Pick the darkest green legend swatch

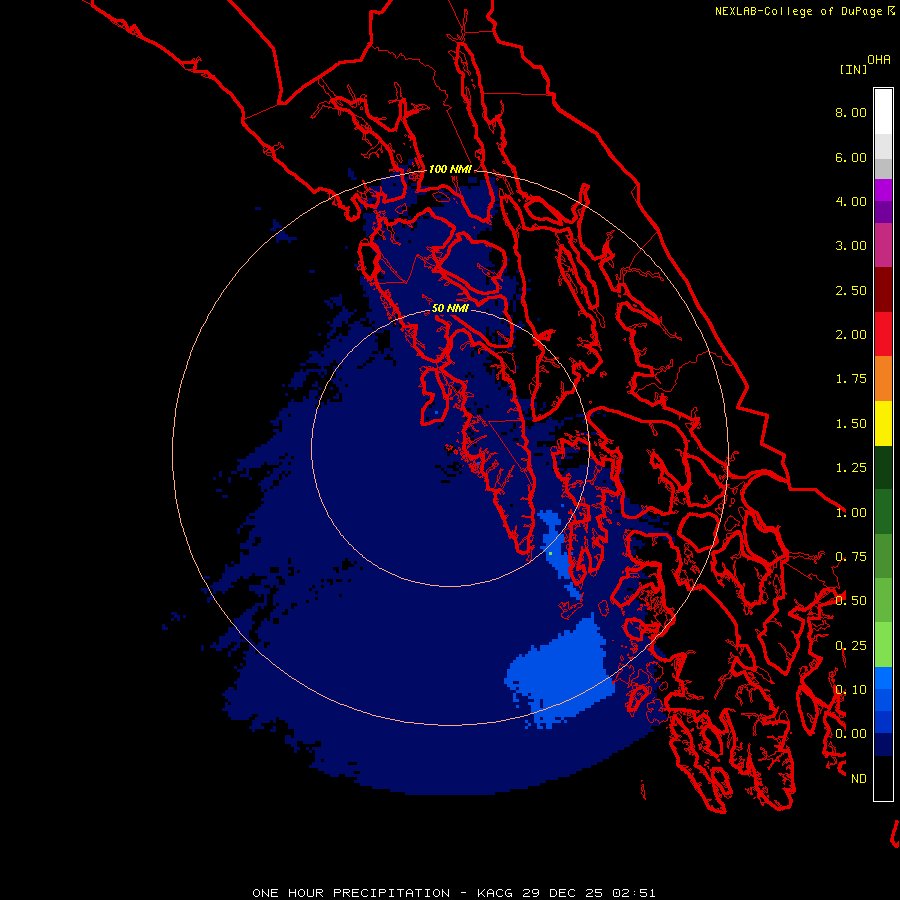[x=883, y=467]
